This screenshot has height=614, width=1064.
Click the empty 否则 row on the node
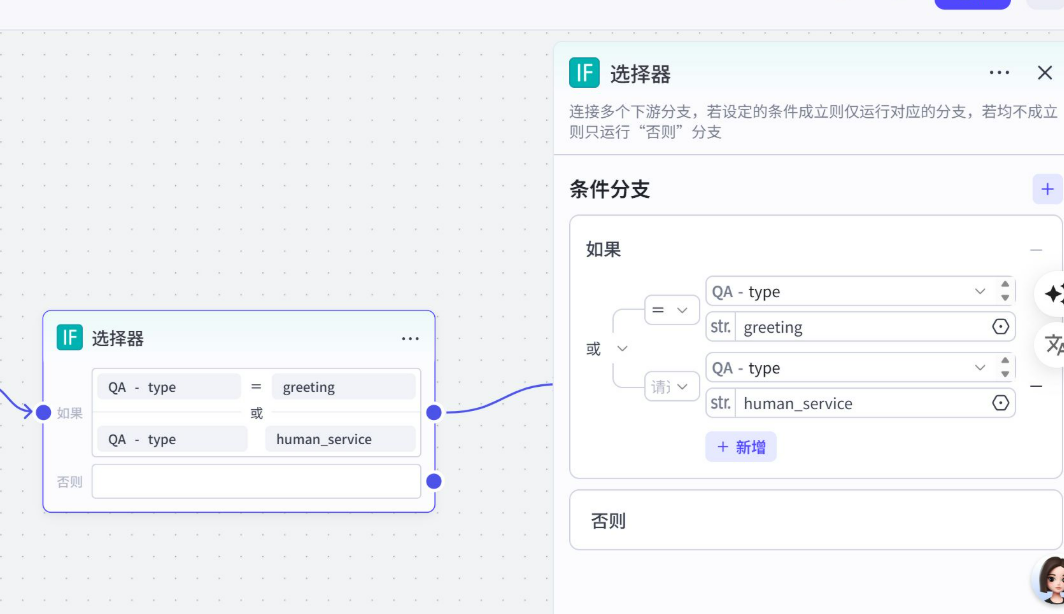256,482
